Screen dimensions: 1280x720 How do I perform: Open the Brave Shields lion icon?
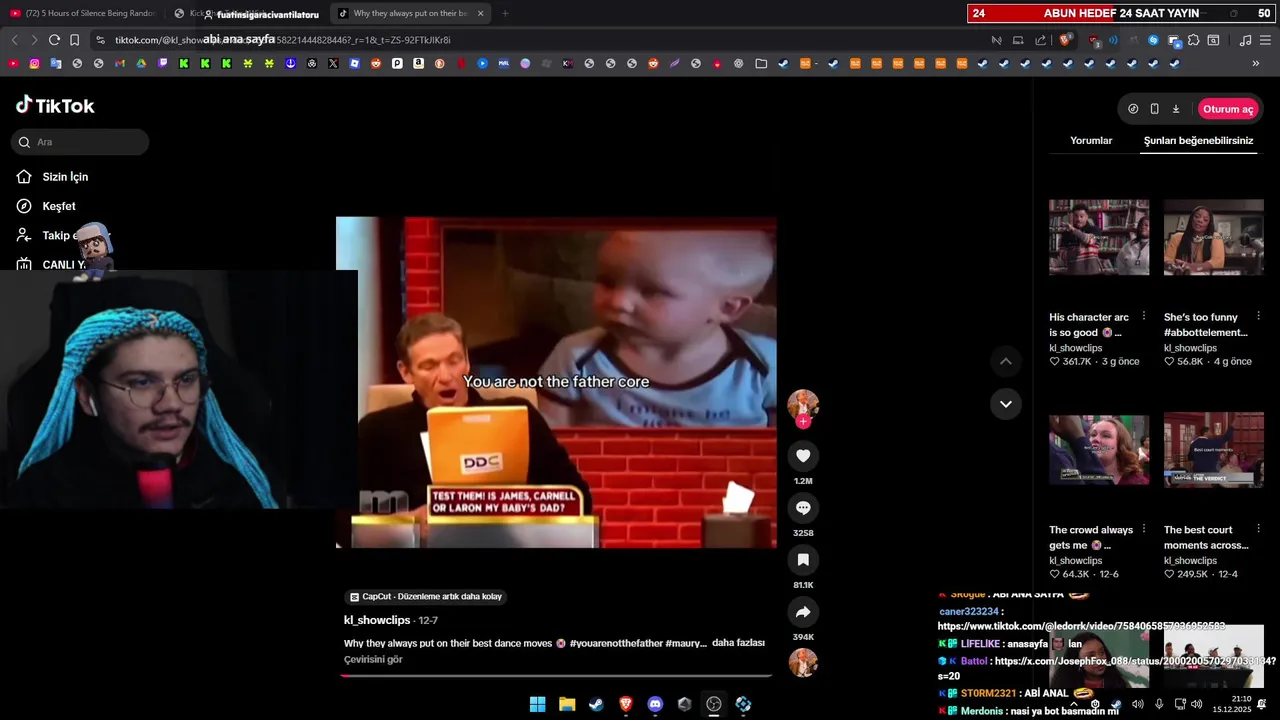point(1066,40)
